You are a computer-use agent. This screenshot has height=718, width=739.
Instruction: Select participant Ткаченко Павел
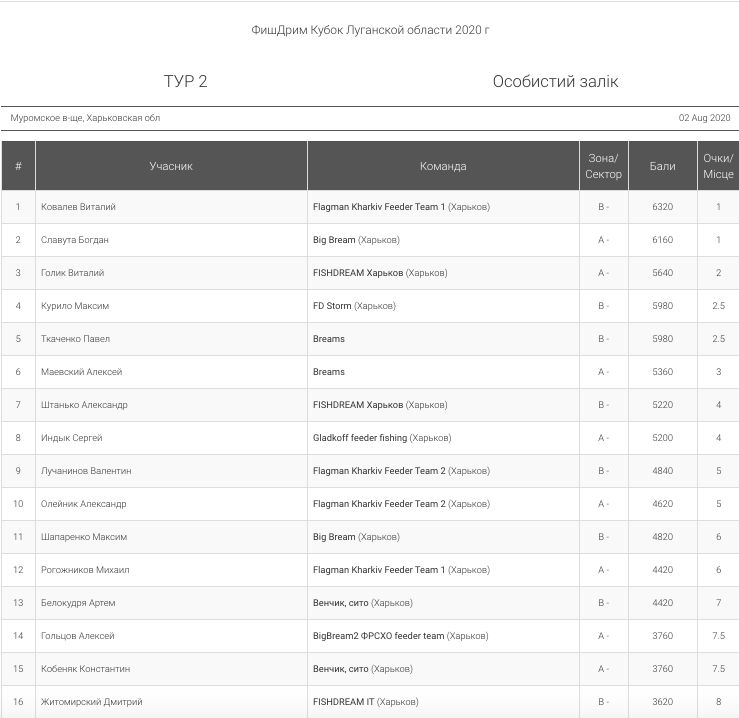[x=75, y=339]
